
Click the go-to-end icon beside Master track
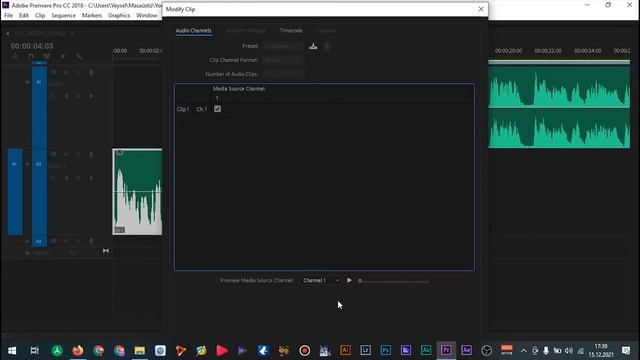(x=106, y=251)
